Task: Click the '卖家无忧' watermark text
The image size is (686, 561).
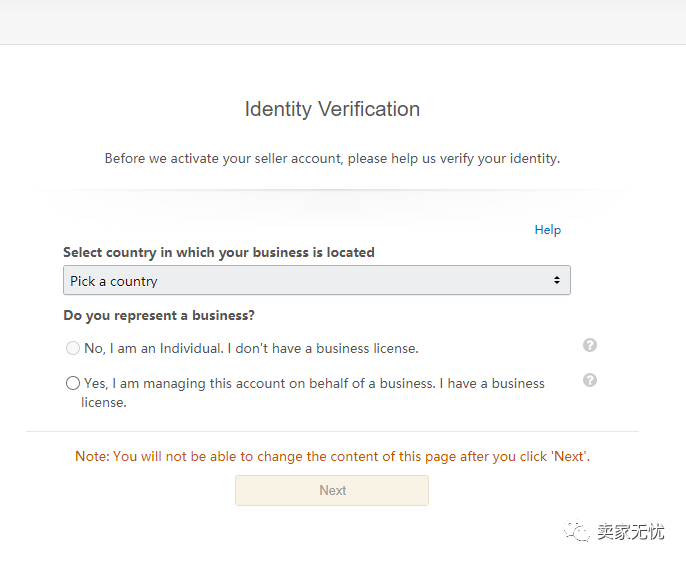Action: click(631, 532)
